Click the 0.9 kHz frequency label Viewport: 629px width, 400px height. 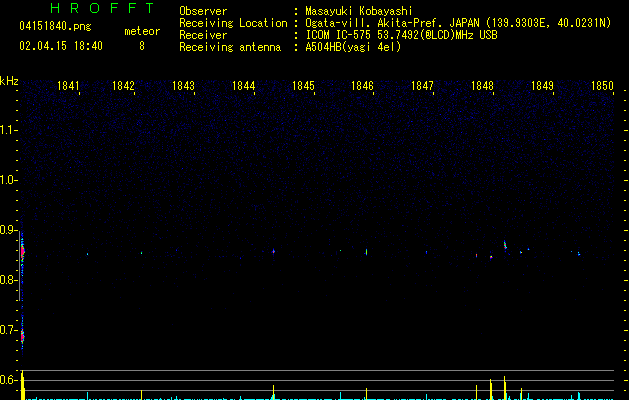pos(8,230)
